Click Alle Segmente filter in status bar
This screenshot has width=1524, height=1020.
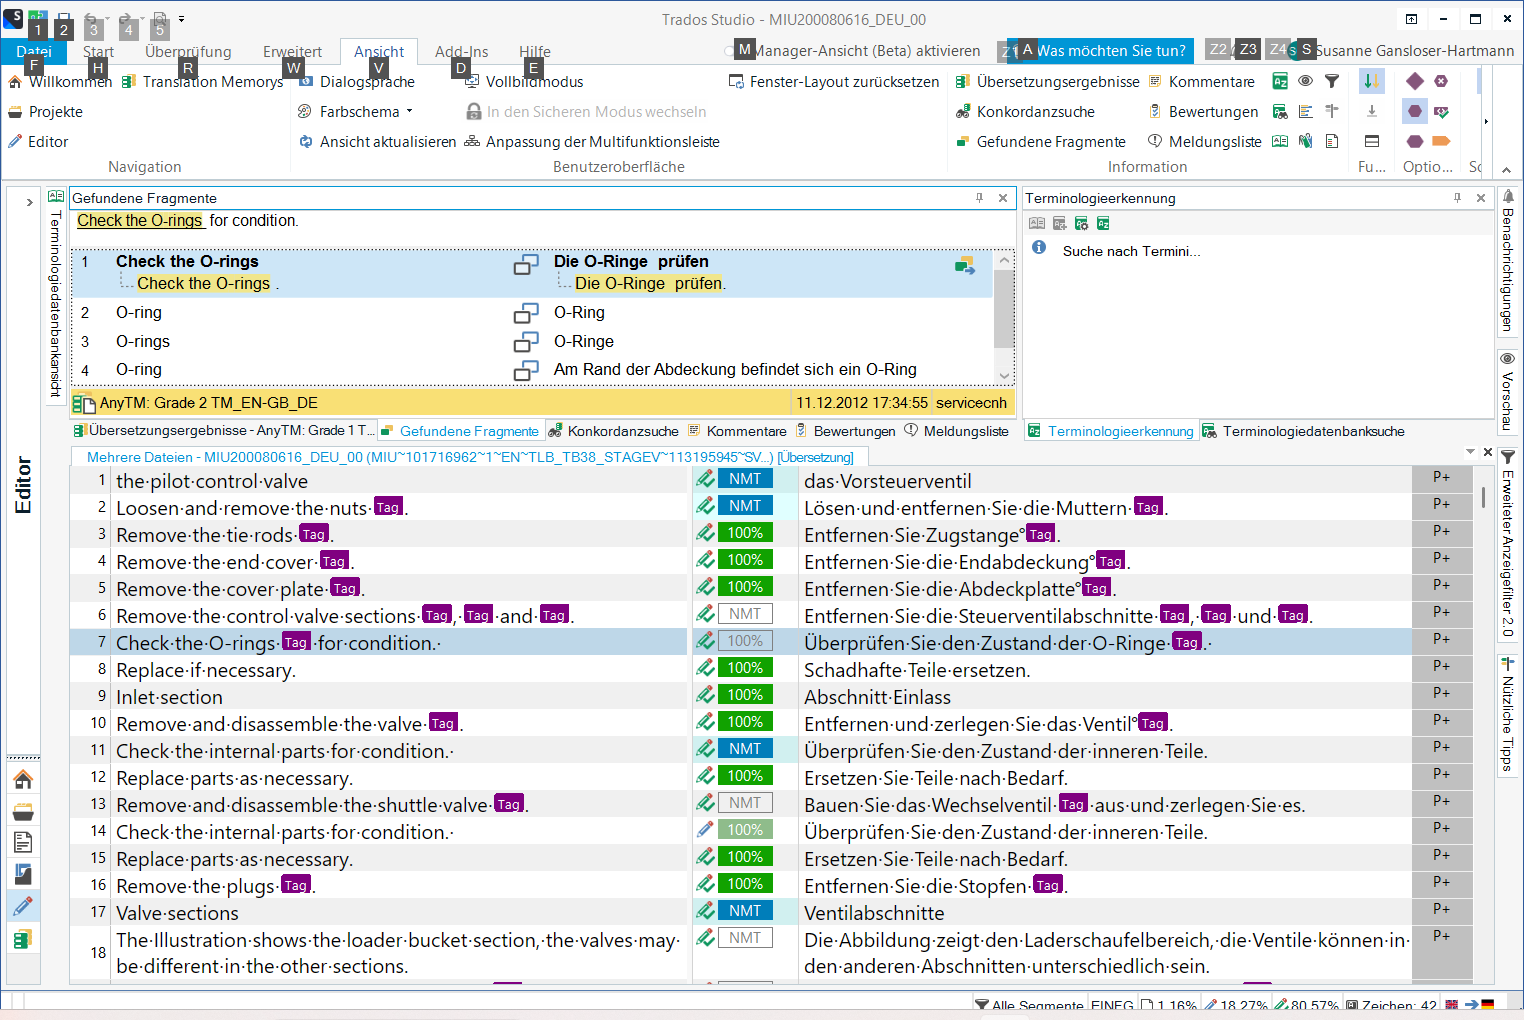(x=1029, y=1005)
